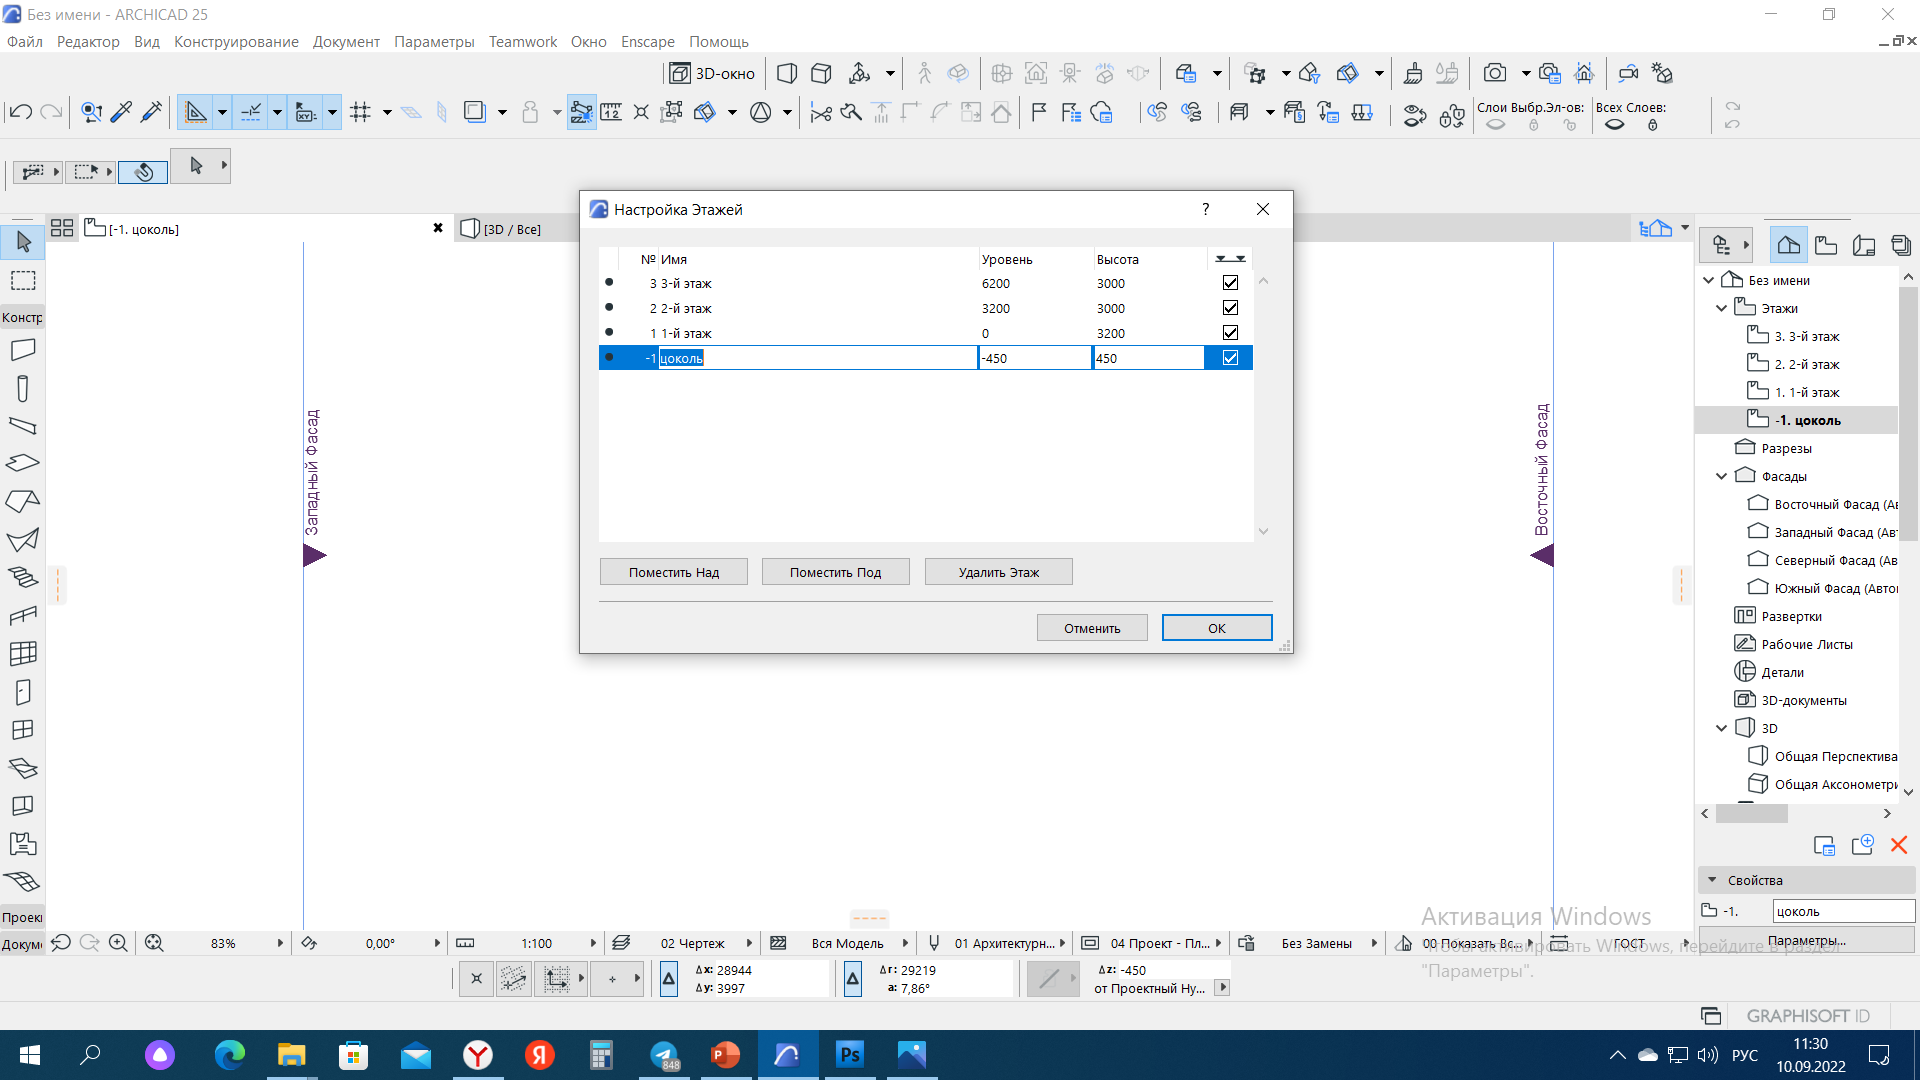Open Project Map home icon in navigator

(1788, 245)
